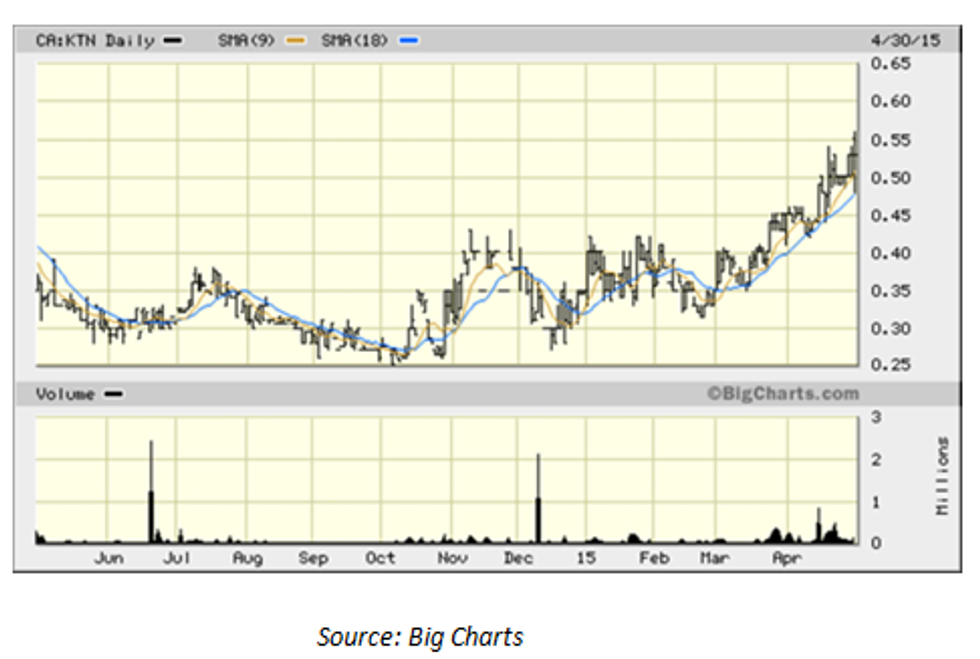This screenshot has width=980, height=659.
Task: Select the Oct month marker on the time axis
Action: [380, 558]
